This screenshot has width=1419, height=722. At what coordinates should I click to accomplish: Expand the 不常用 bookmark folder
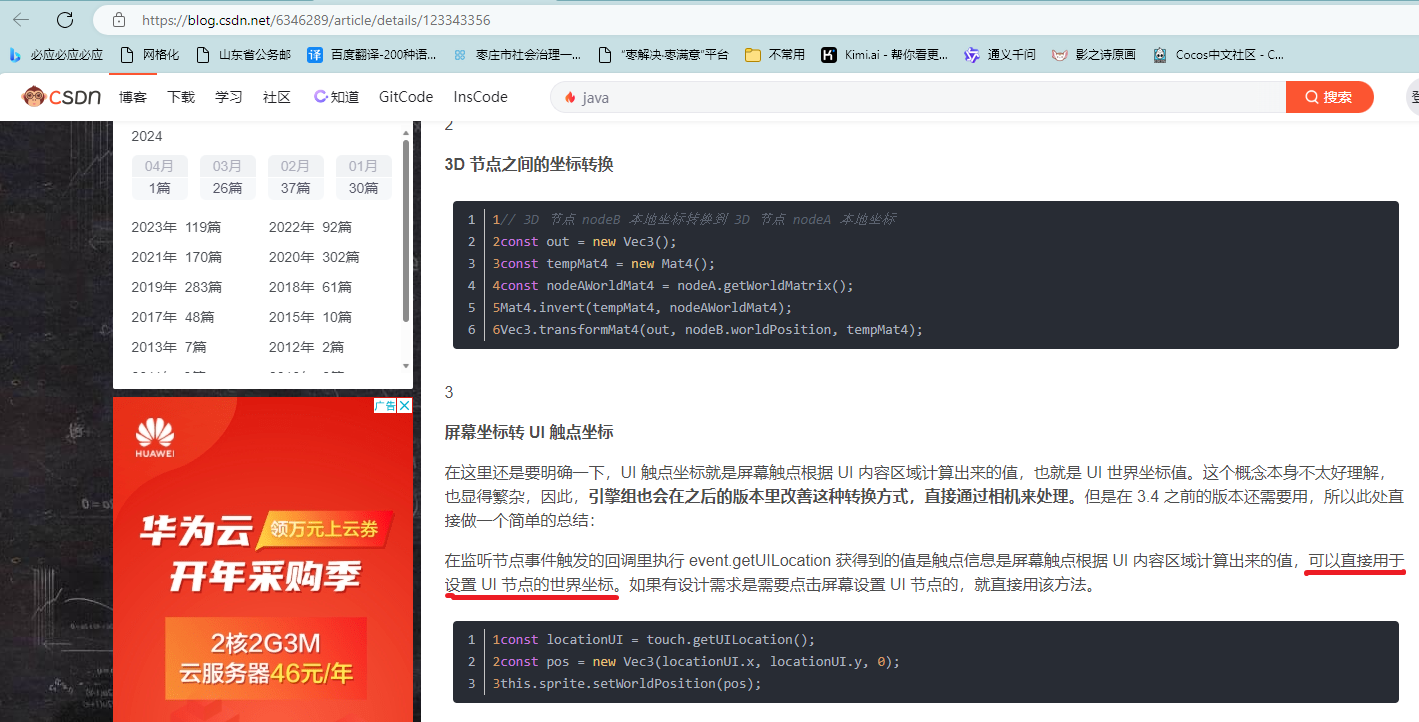tap(775, 55)
